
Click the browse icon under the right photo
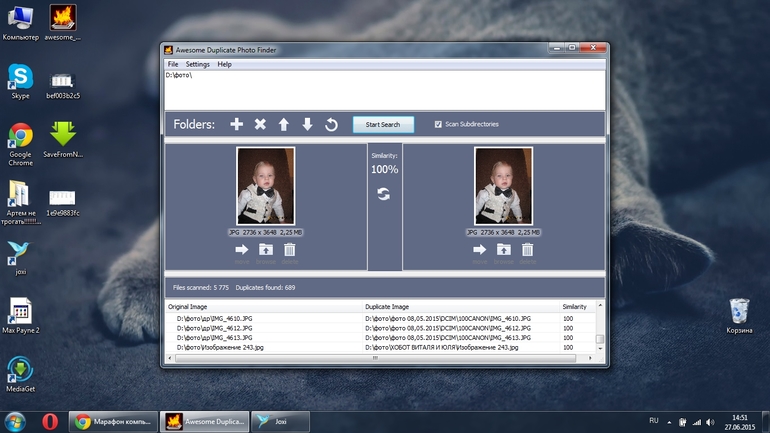pyautogui.click(x=504, y=249)
